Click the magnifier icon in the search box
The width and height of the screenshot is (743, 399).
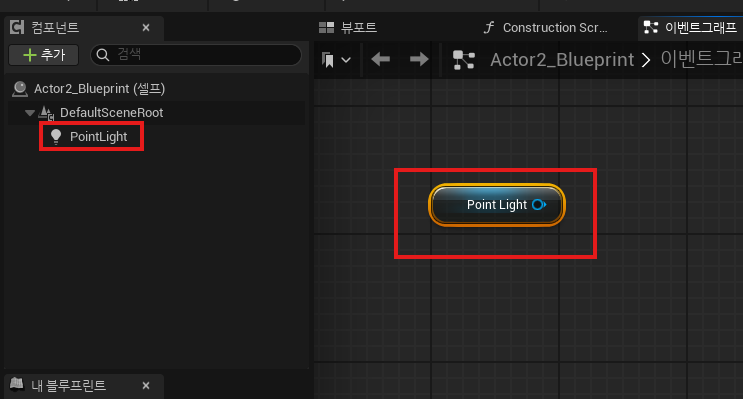click(x=103, y=55)
